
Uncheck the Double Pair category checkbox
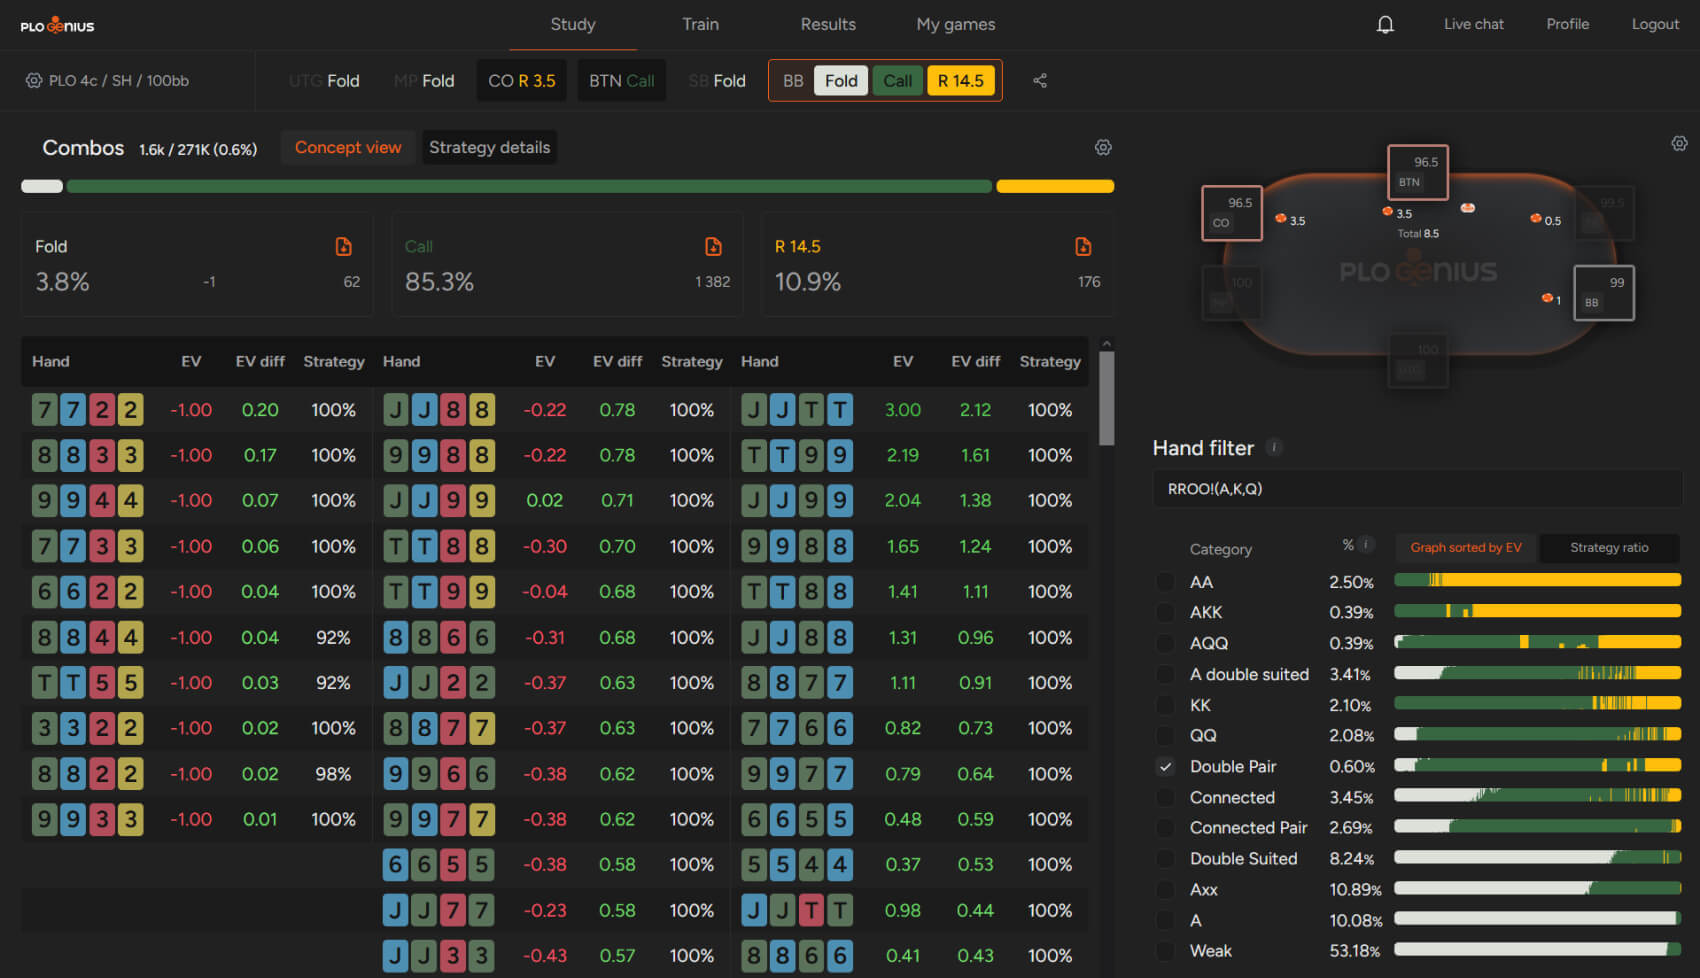1165,767
